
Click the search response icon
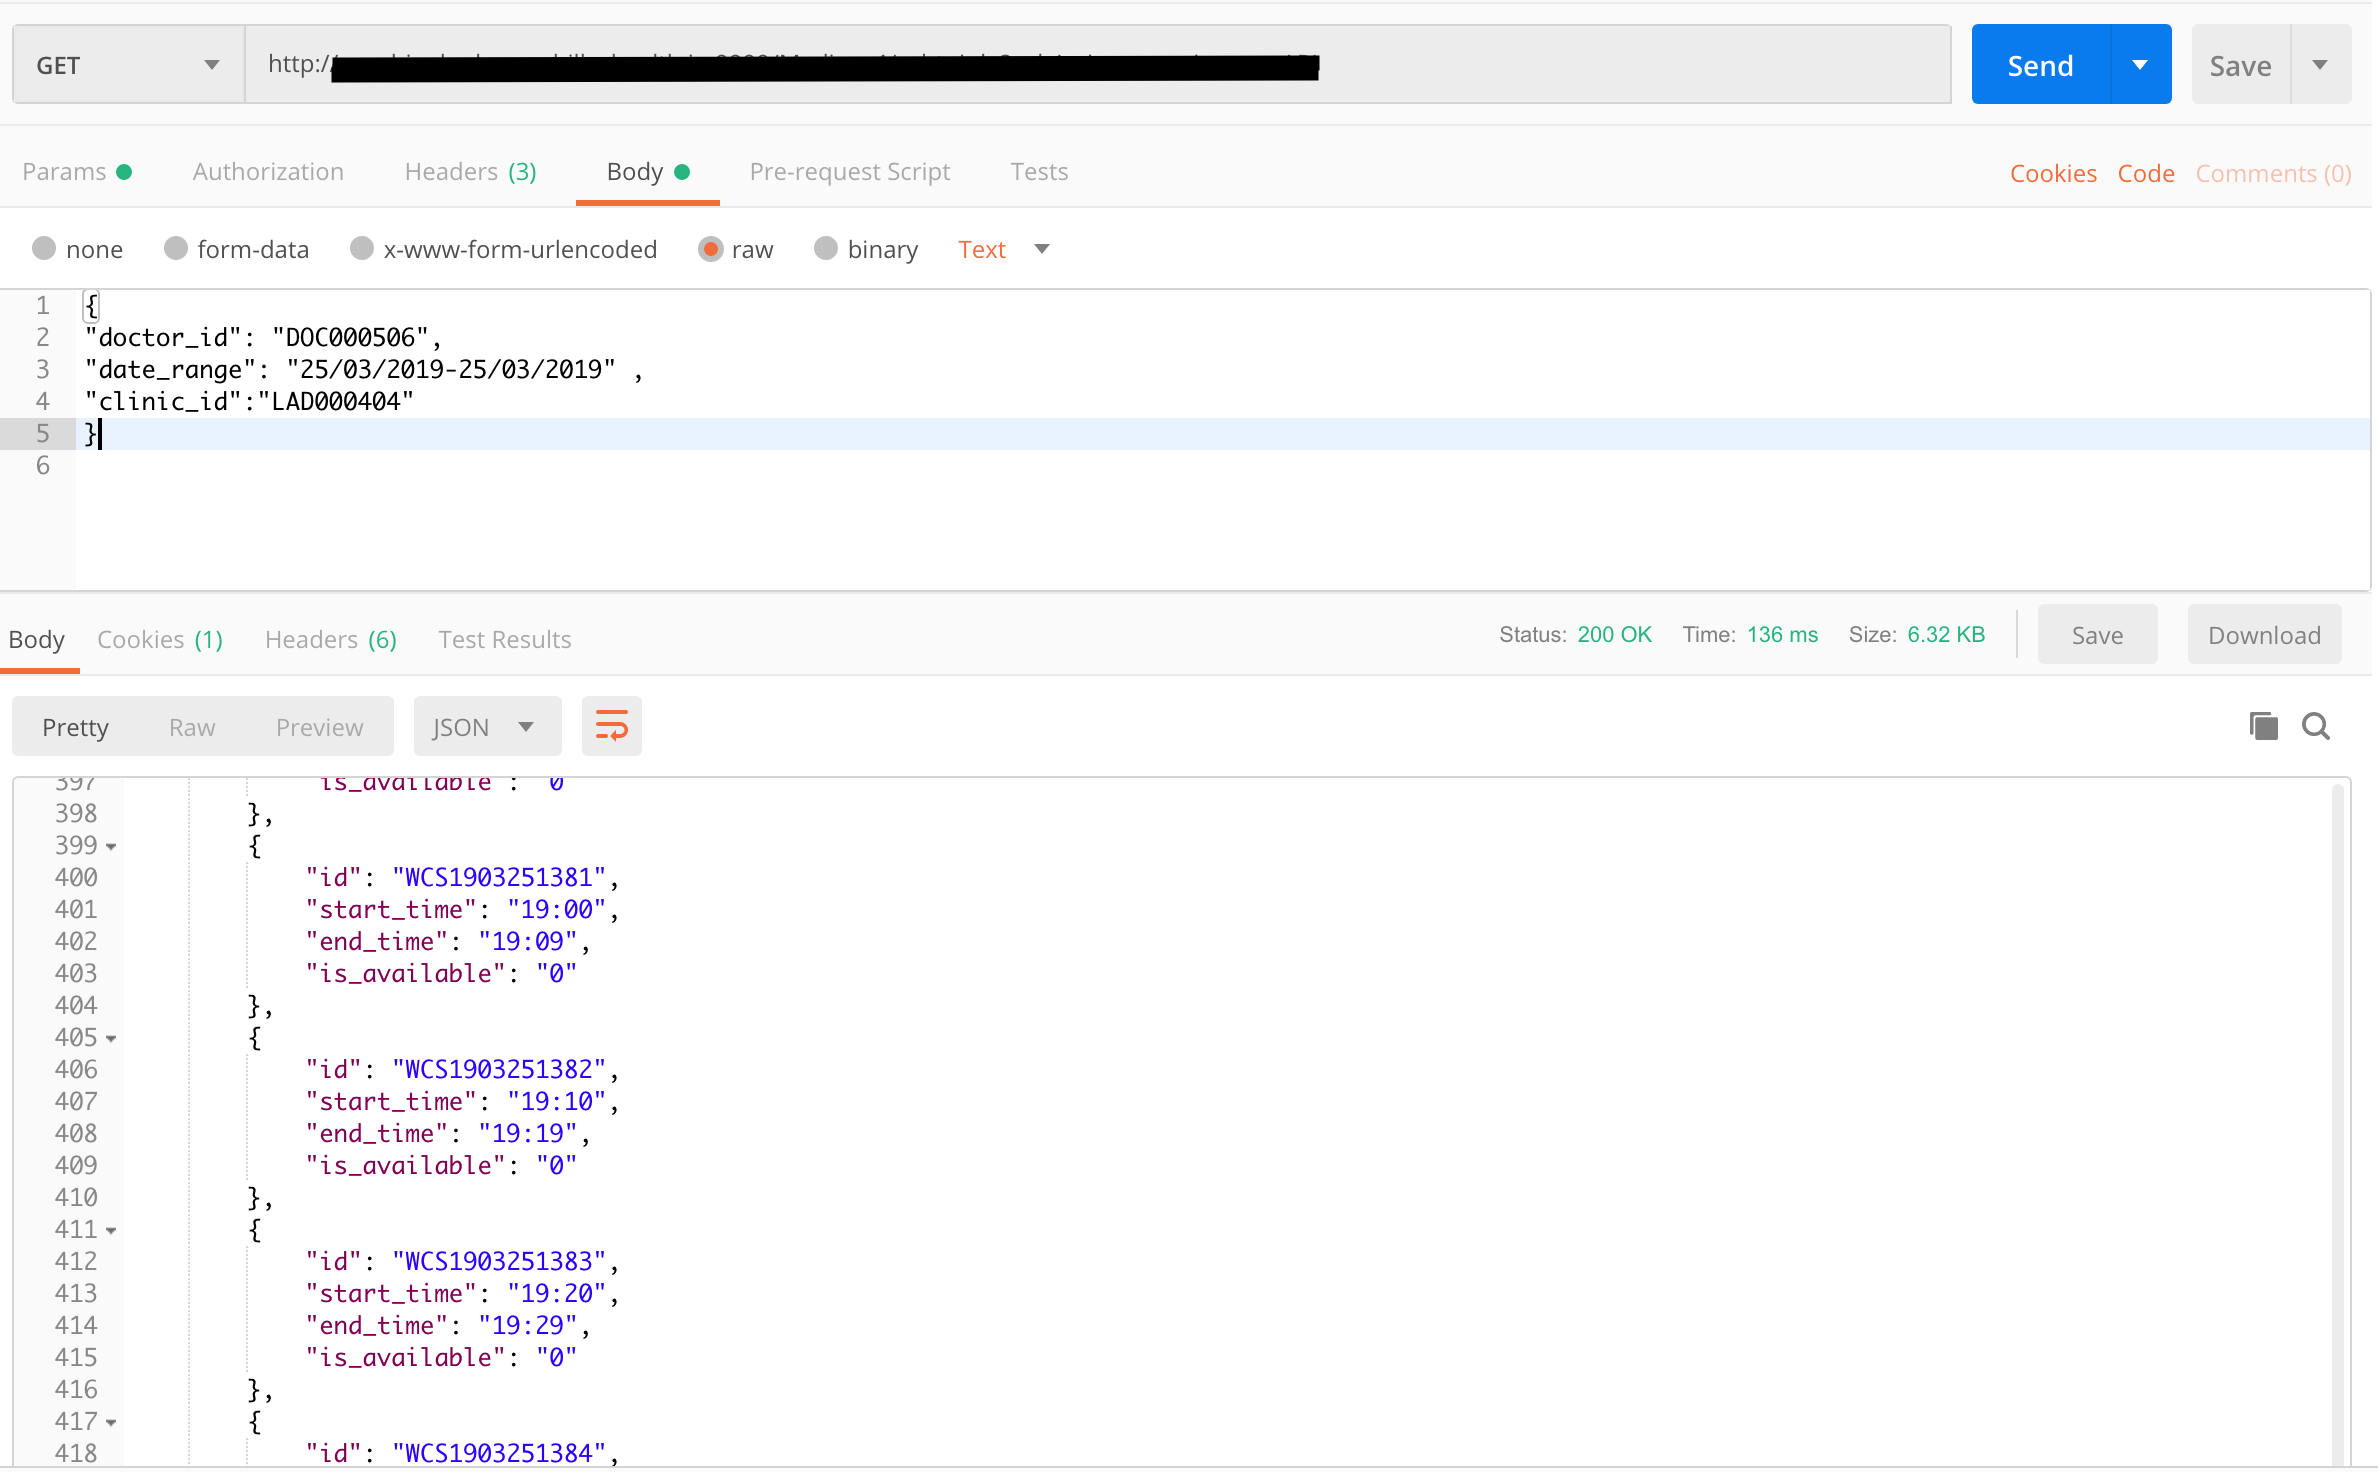click(2316, 726)
